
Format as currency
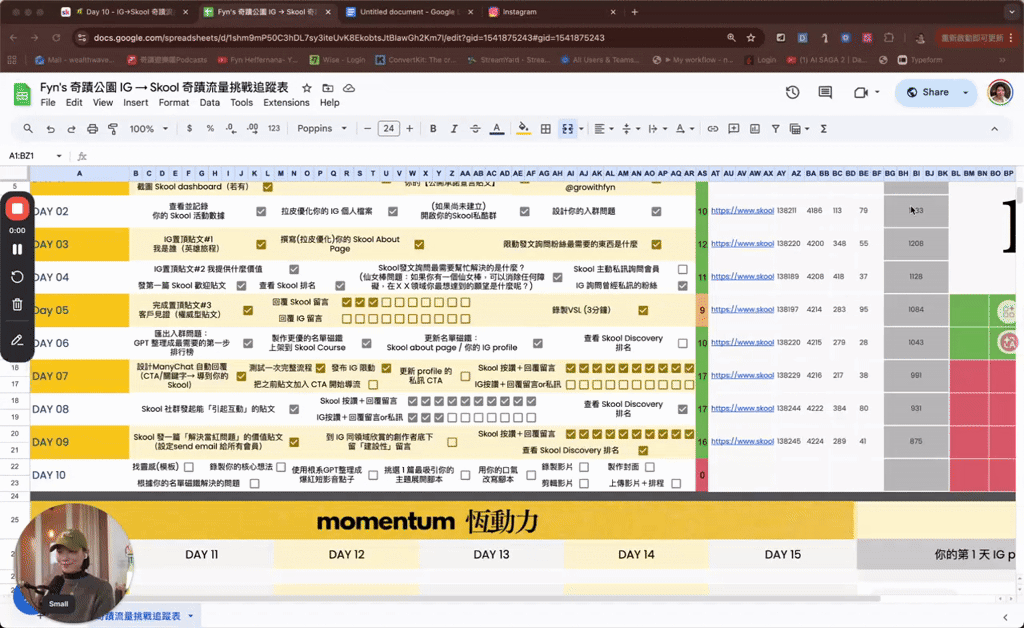(189, 129)
